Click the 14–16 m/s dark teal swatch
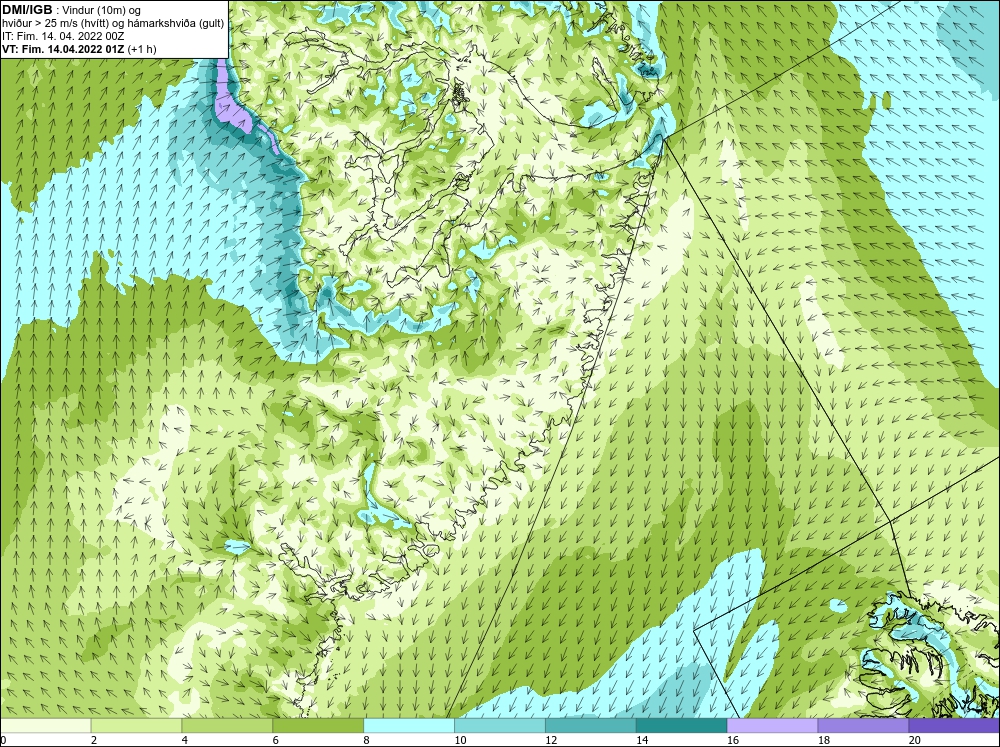 coord(681,726)
